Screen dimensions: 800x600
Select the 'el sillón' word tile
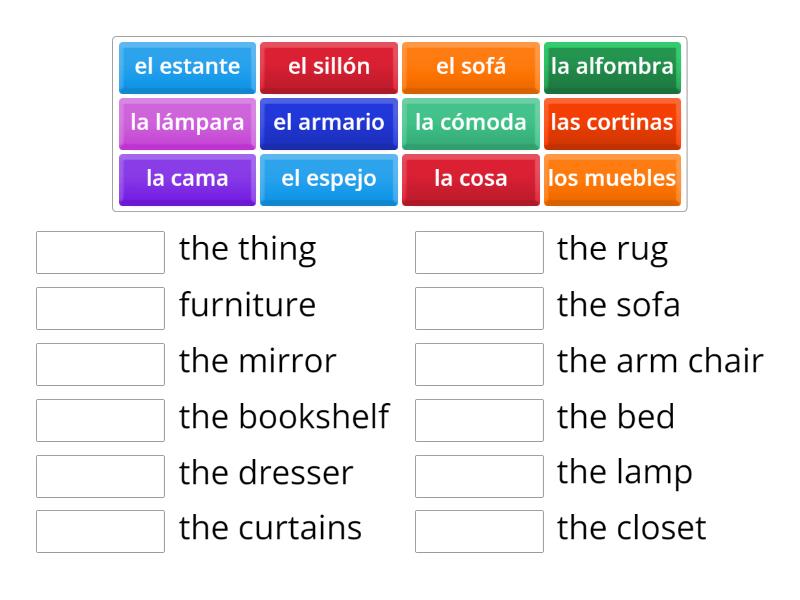[x=328, y=67]
